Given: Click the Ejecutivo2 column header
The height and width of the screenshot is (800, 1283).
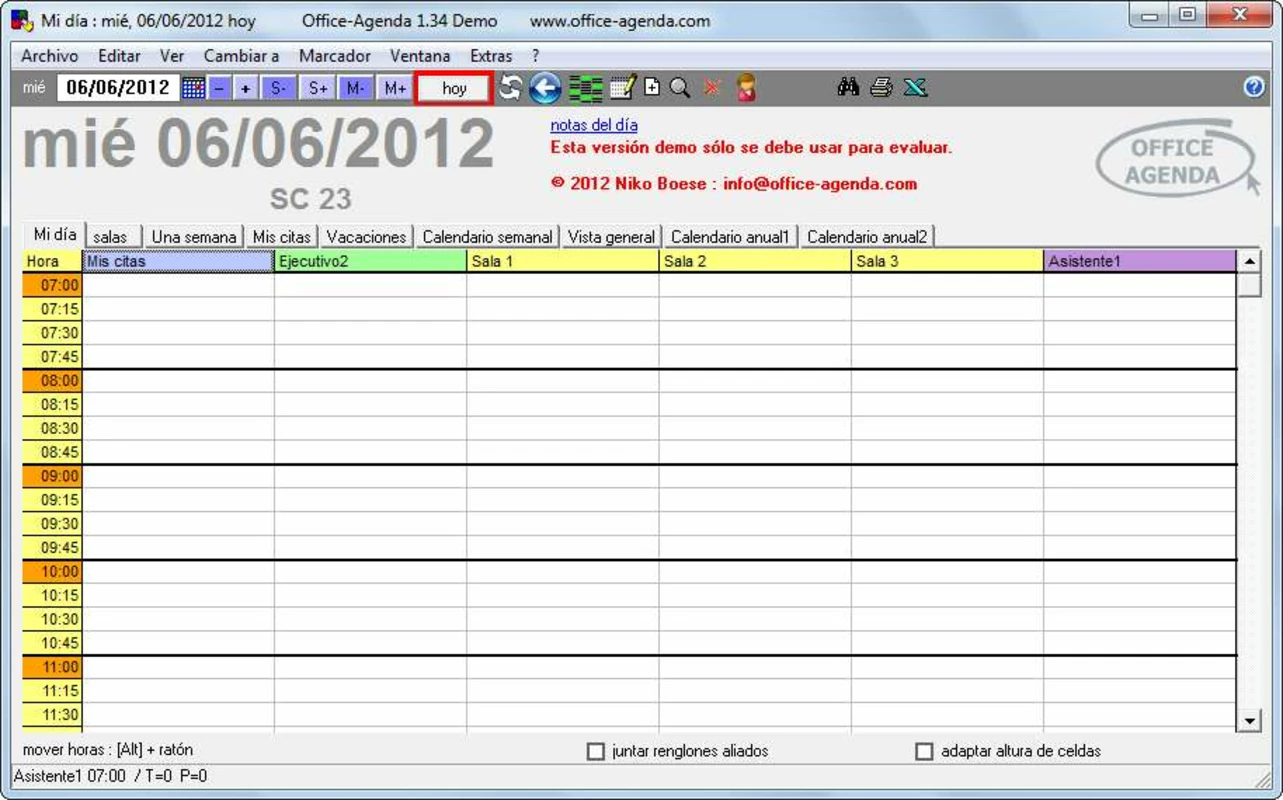Looking at the screenshot, I should (x=370, y=261).
